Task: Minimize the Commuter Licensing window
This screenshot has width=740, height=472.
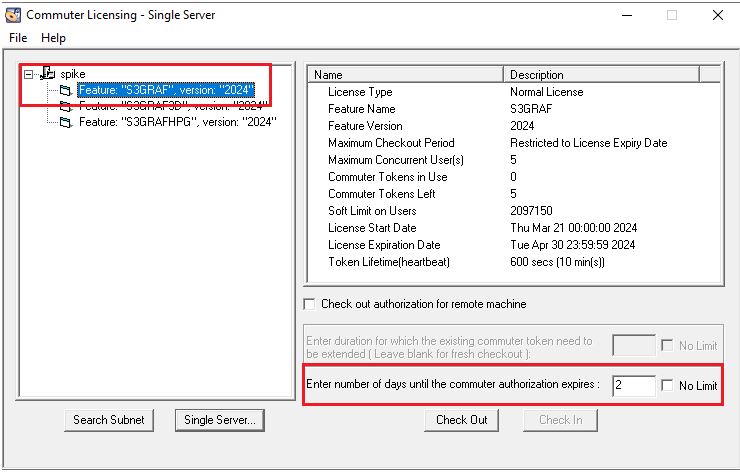Action: point(627,15)
